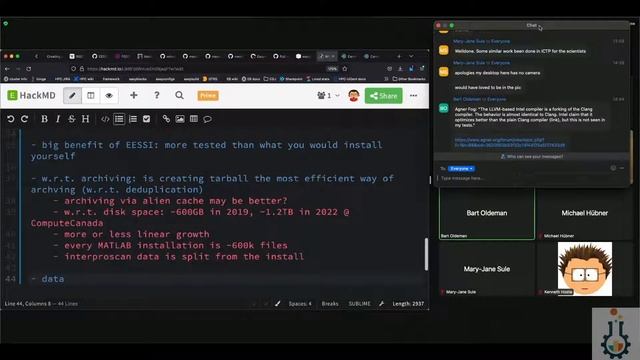Click the orange Prime badge

click(x=208, y=96)
